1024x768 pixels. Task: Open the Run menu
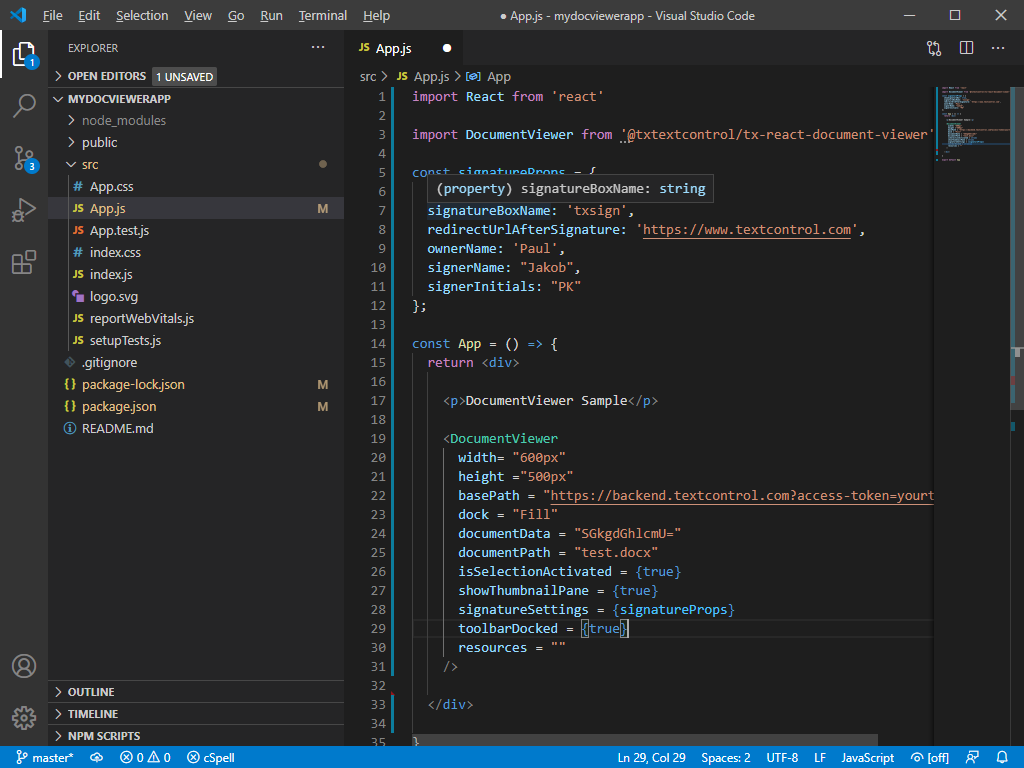coord(271,16)
